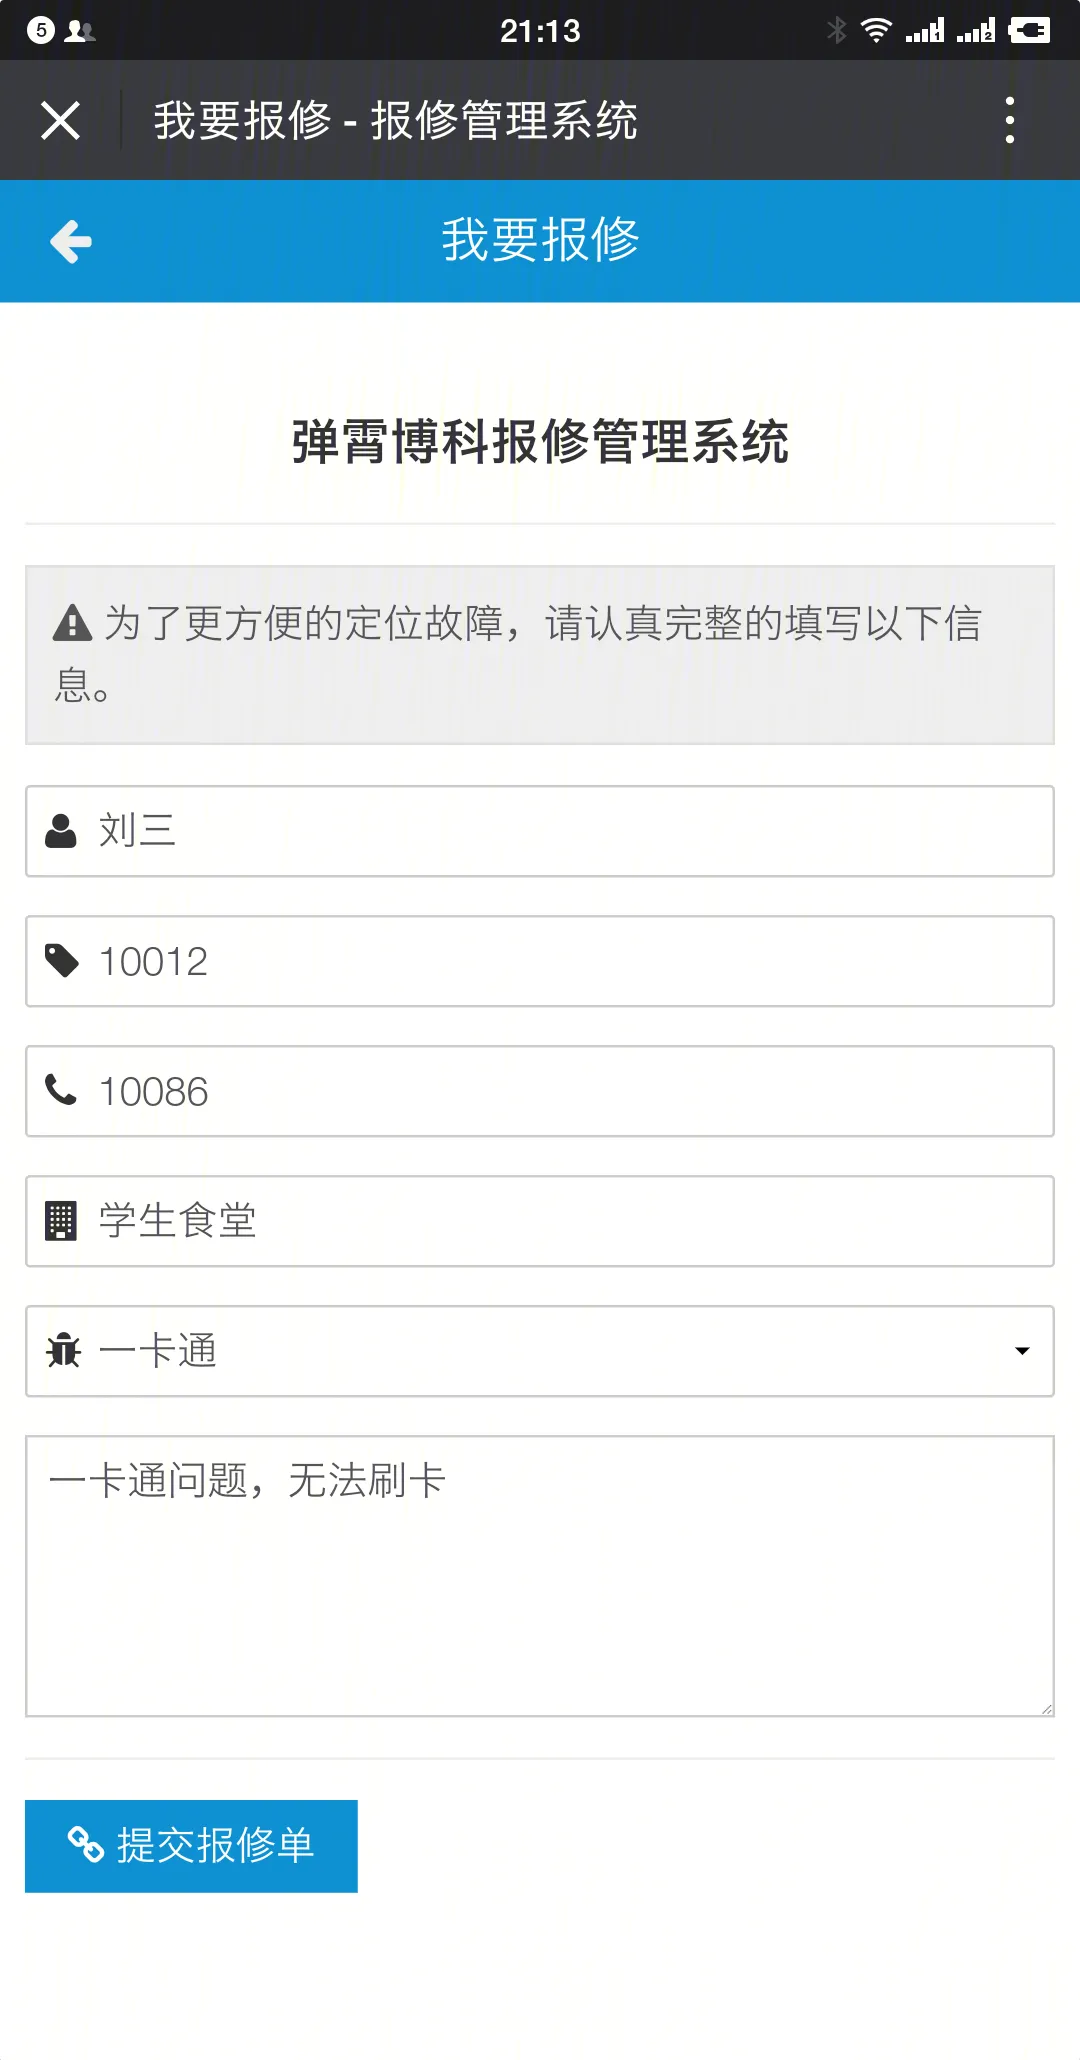The height and width of the screenshot is (2060, 1080).
Task: Tap the back arrow in blue header
Action: [x=71, y=242]
